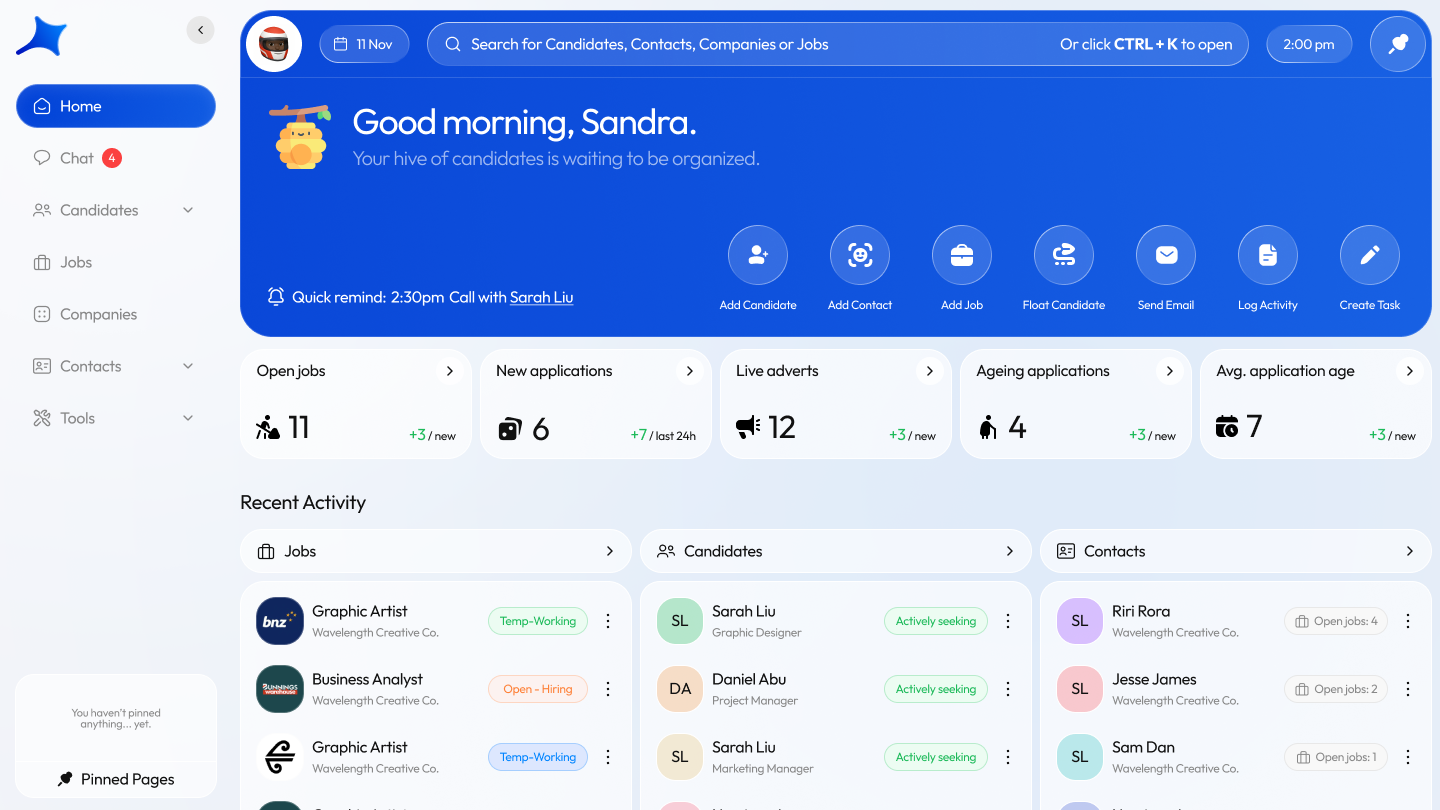Screen dimensions: 1440x810
Task: Open the Open jobs card arrow
Action: coord(450,371)
